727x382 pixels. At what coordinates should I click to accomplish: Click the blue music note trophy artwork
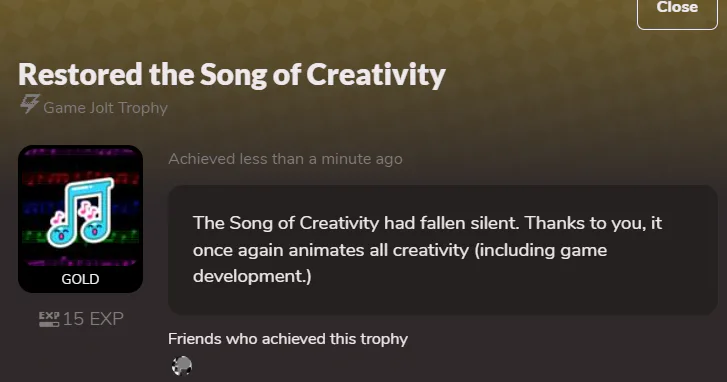[82, 212]
